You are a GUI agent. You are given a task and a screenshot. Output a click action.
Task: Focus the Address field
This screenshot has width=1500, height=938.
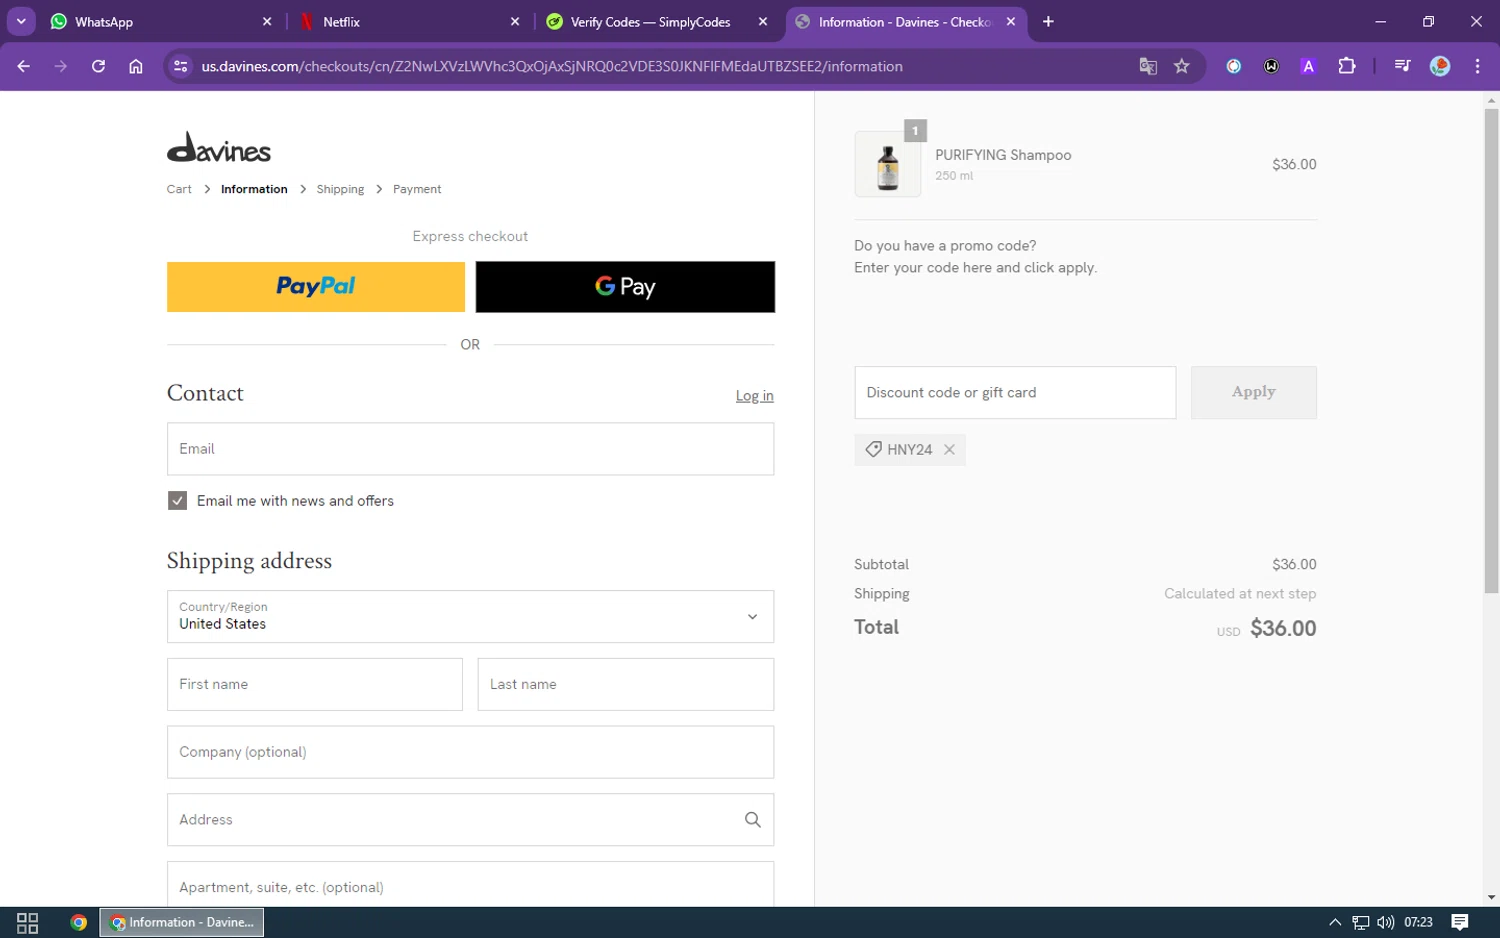coord(470,820)
